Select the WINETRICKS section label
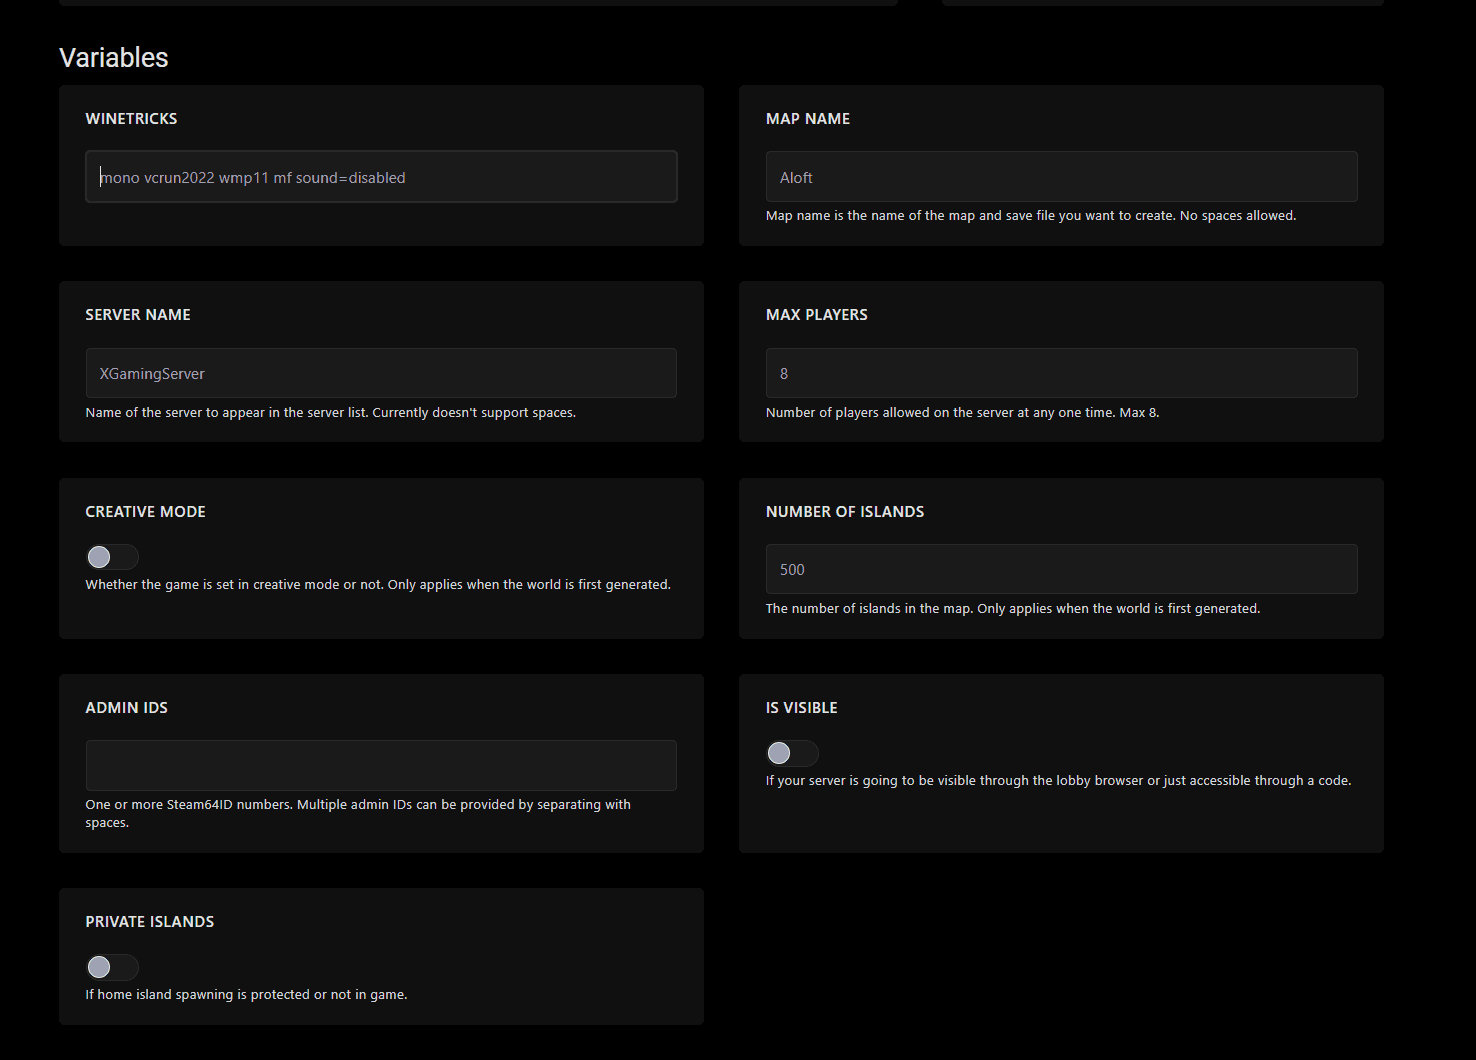The width and height of the screenshot is (1476, 1060). 131,118
